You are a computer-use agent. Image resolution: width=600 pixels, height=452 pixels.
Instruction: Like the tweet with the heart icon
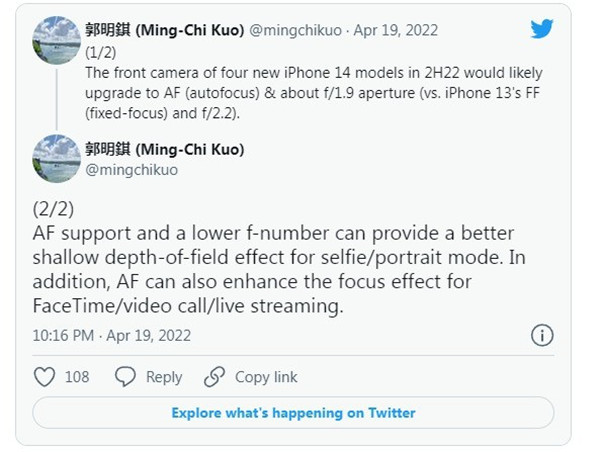click(45, 377)
